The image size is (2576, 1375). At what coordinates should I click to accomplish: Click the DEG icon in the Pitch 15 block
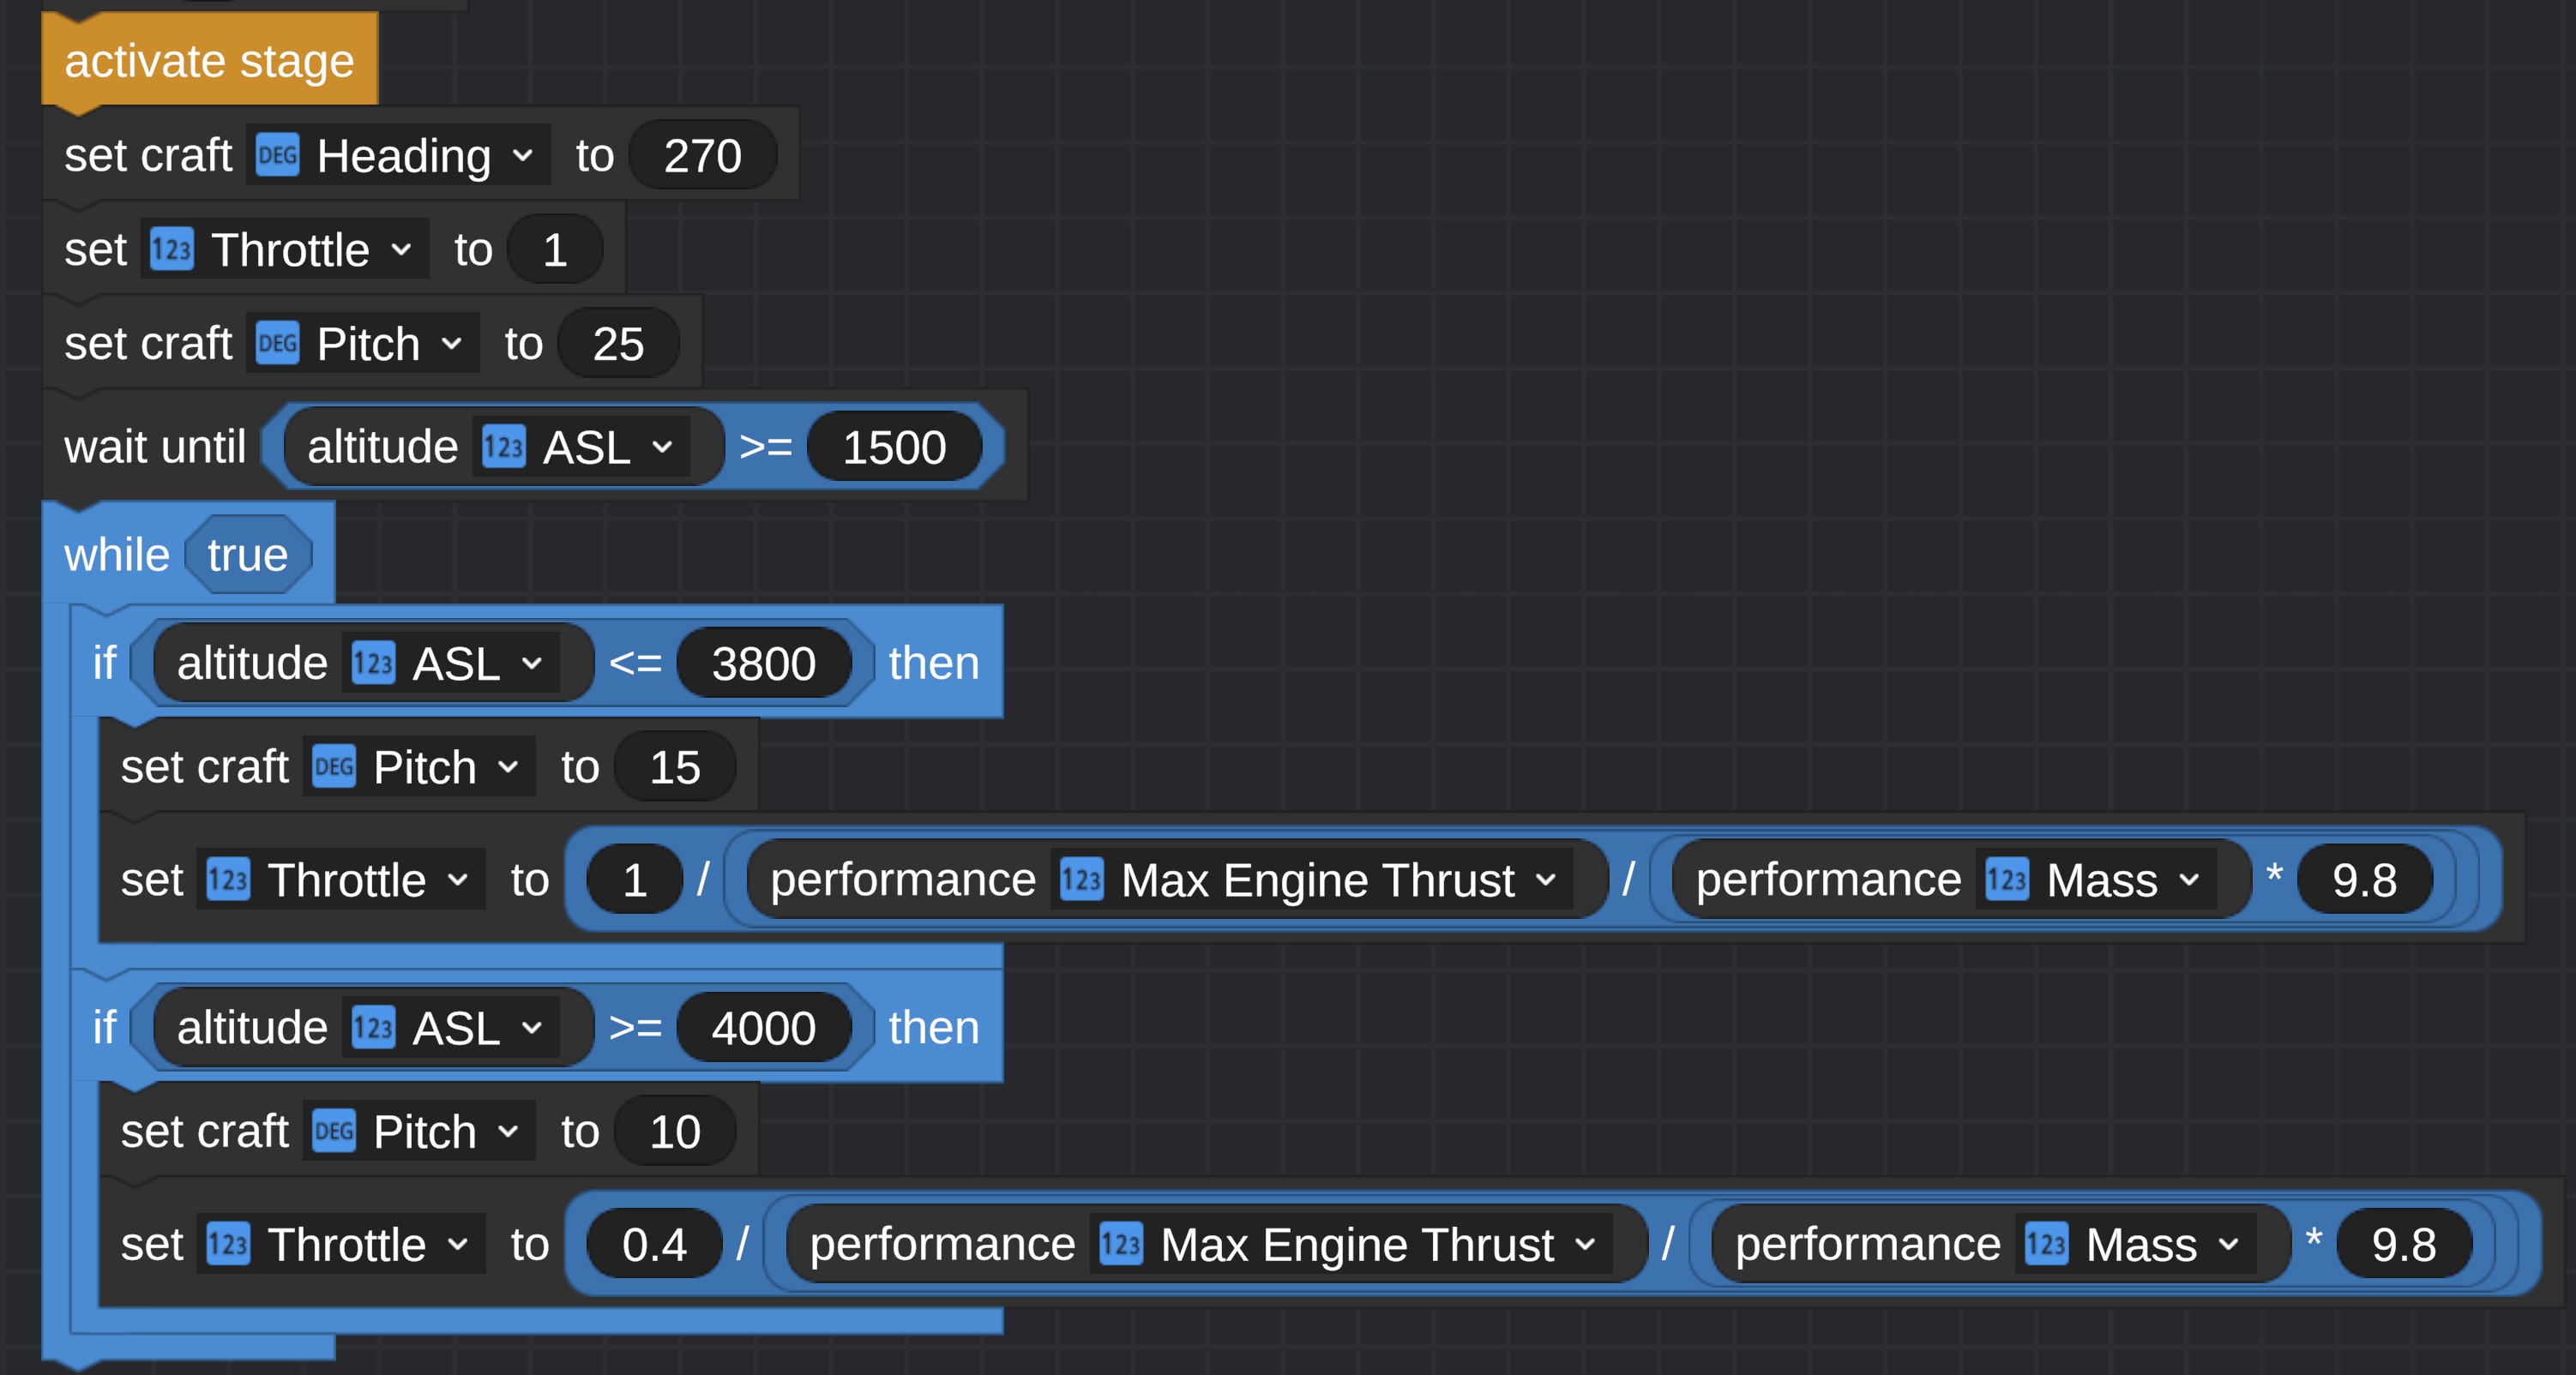333,767
